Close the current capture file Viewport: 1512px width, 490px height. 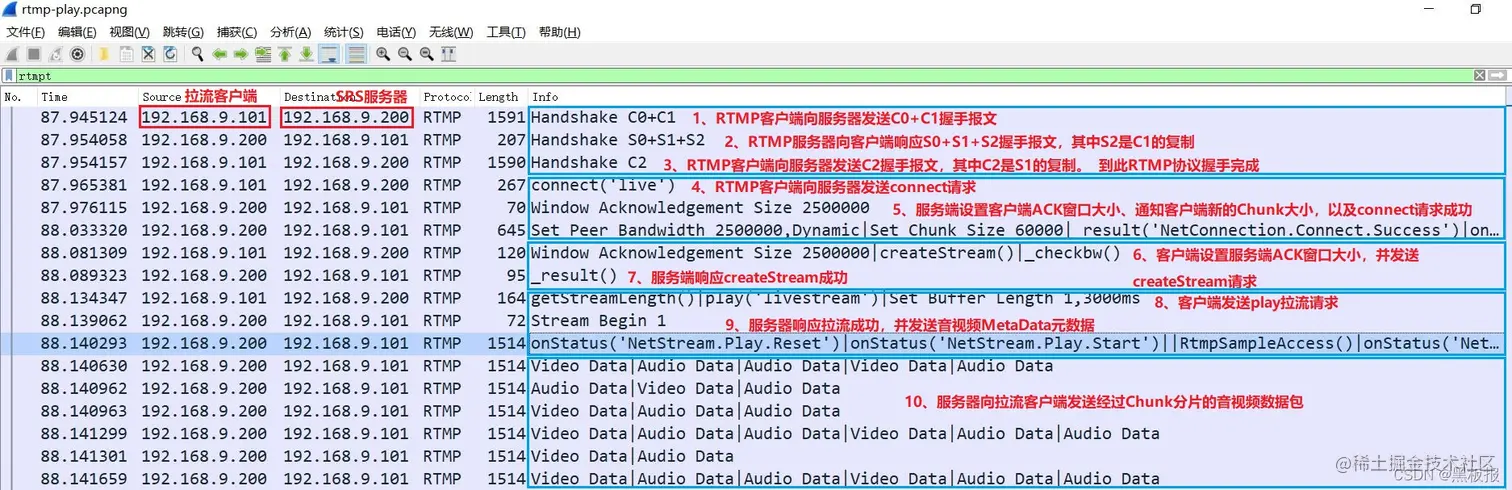148,54
